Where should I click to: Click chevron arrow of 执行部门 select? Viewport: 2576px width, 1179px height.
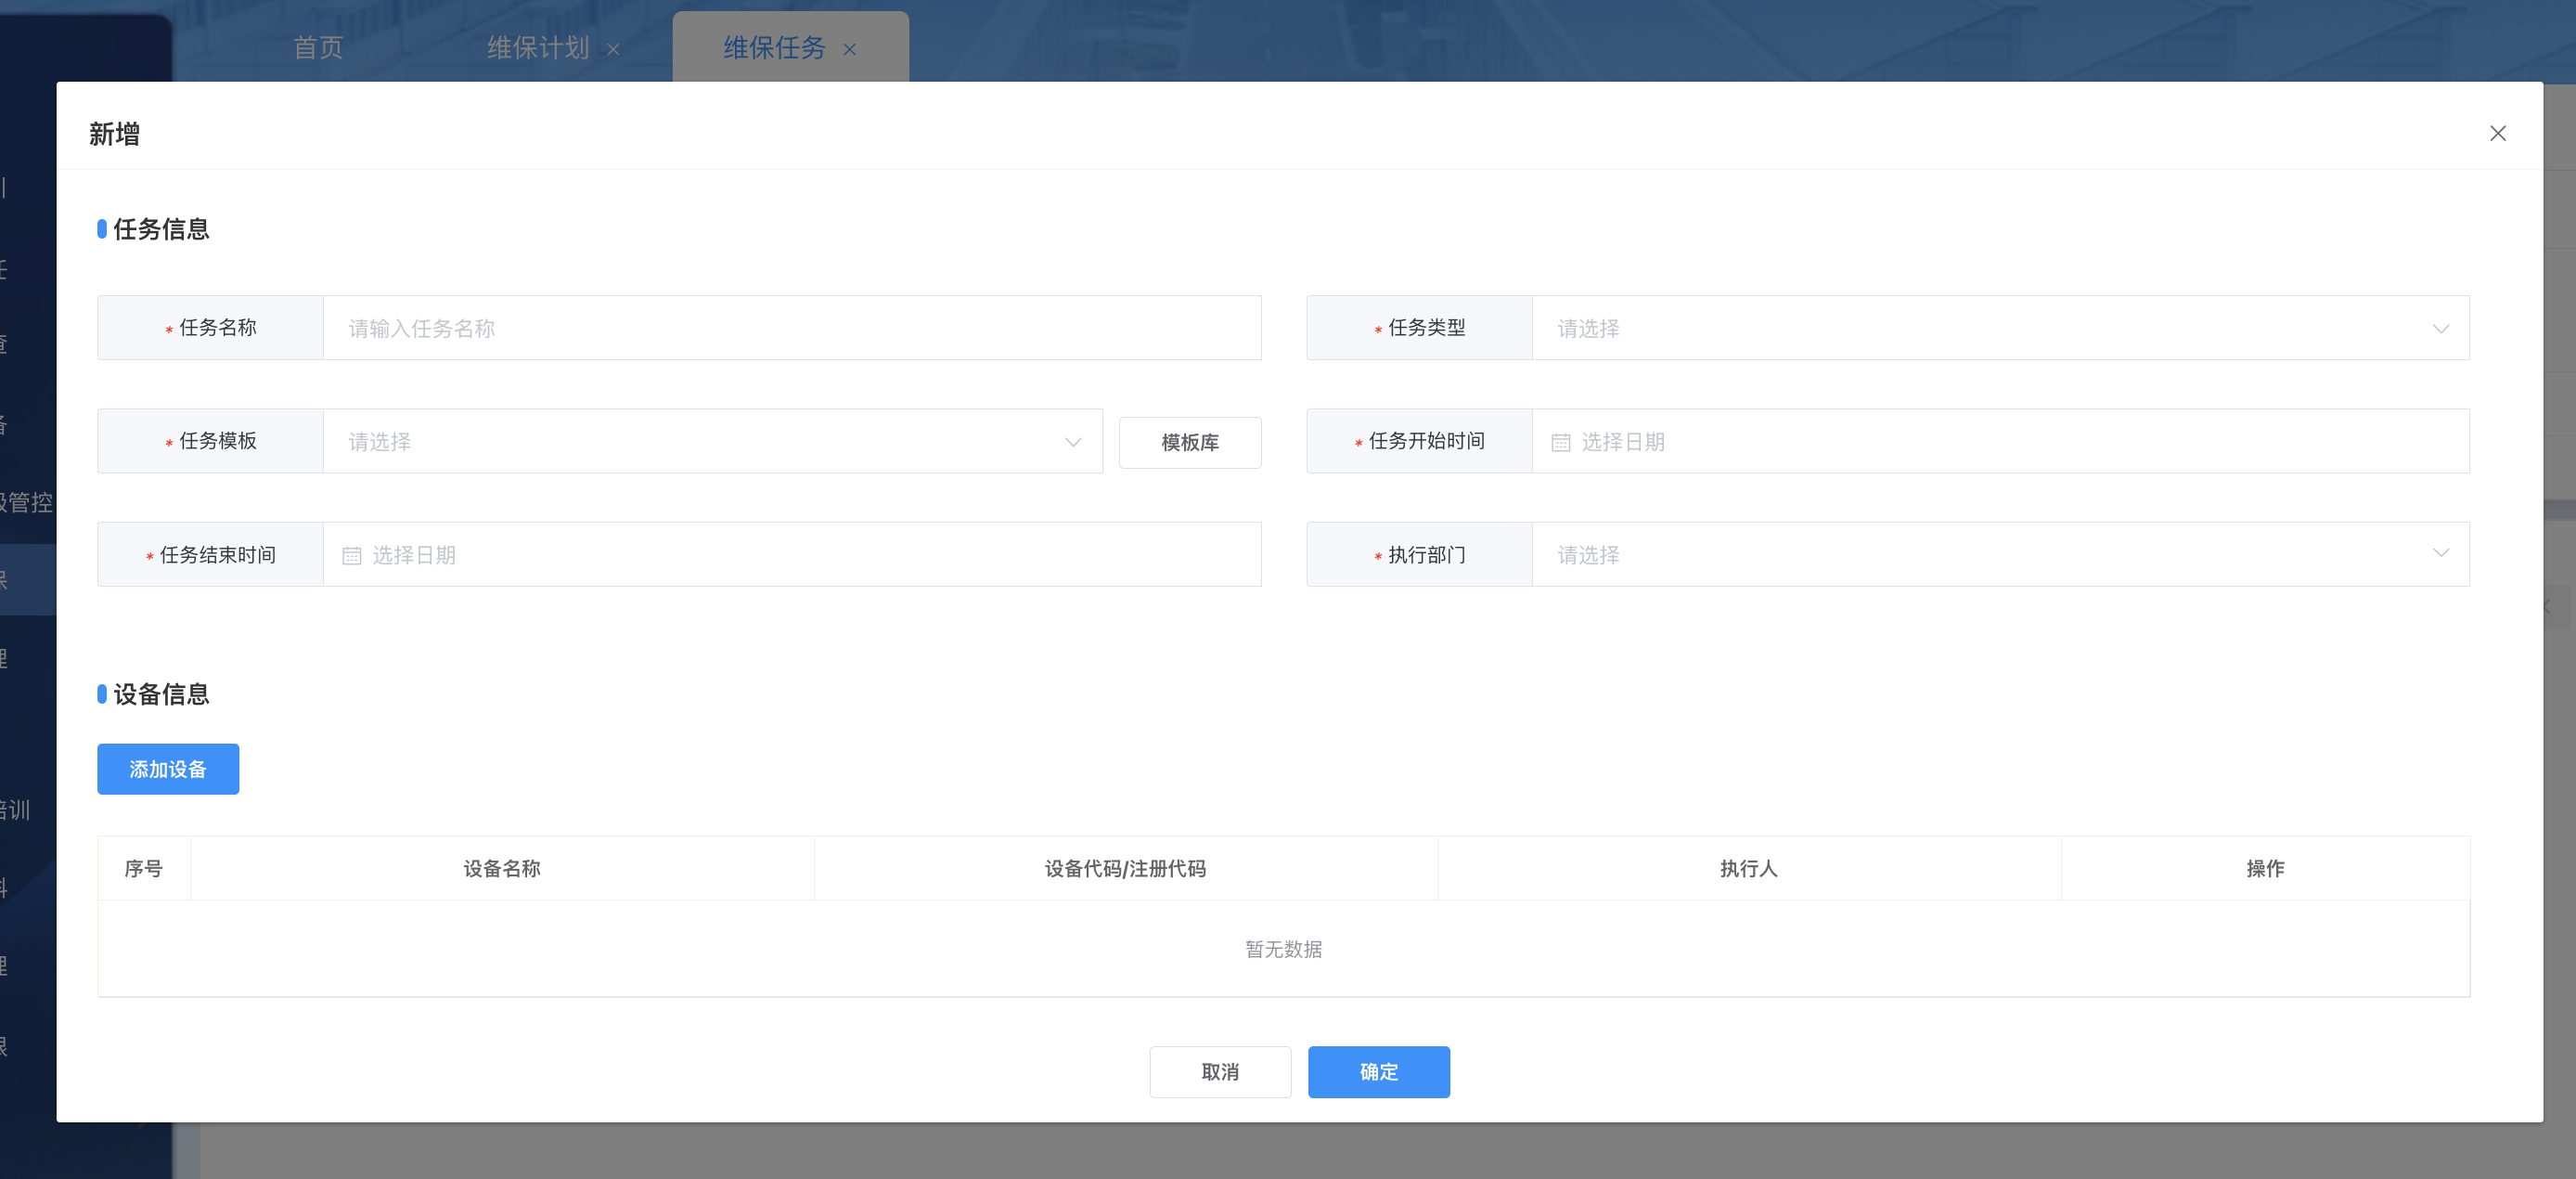2440,553
